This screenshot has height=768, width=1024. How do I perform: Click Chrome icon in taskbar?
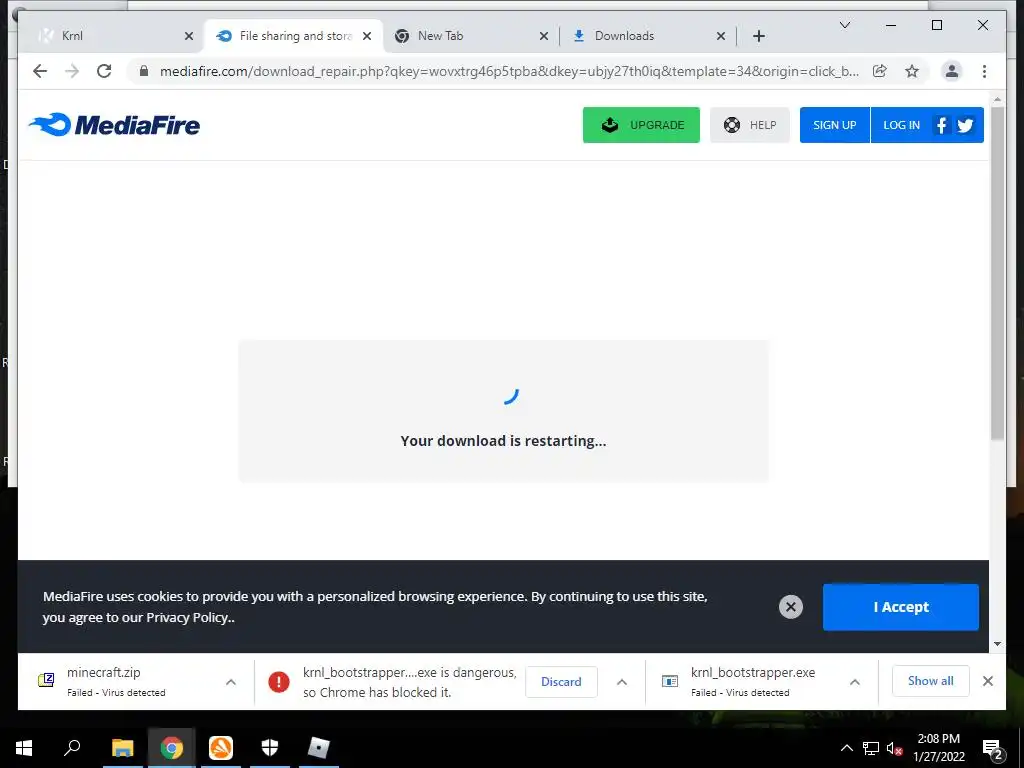172,748
